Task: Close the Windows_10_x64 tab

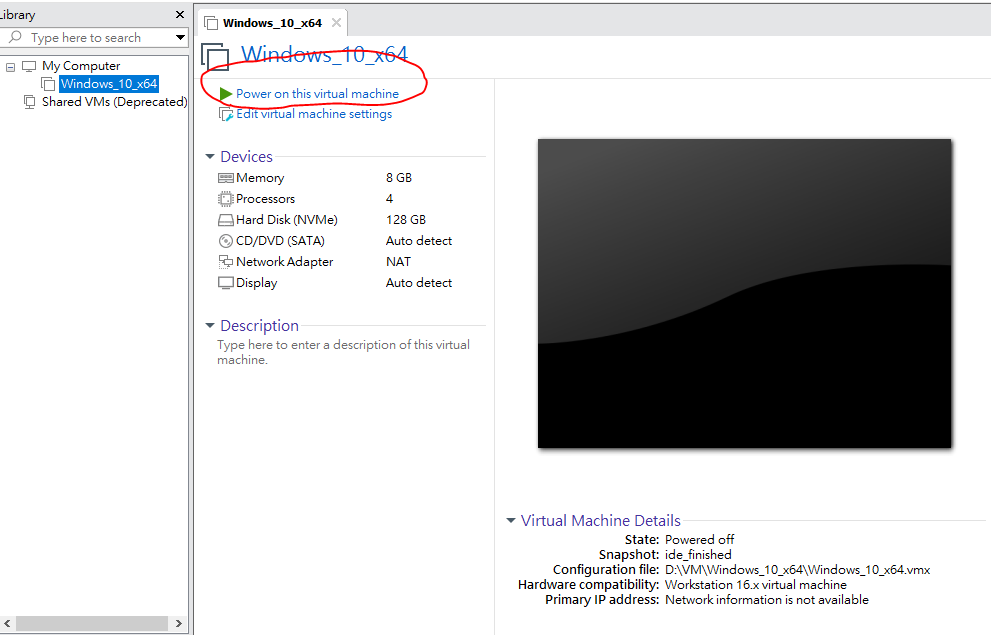Action: tap(336, 23)
